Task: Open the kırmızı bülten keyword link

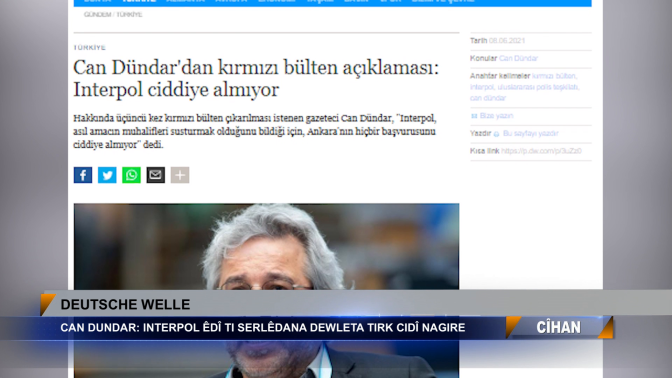Action: pos(555,76)
